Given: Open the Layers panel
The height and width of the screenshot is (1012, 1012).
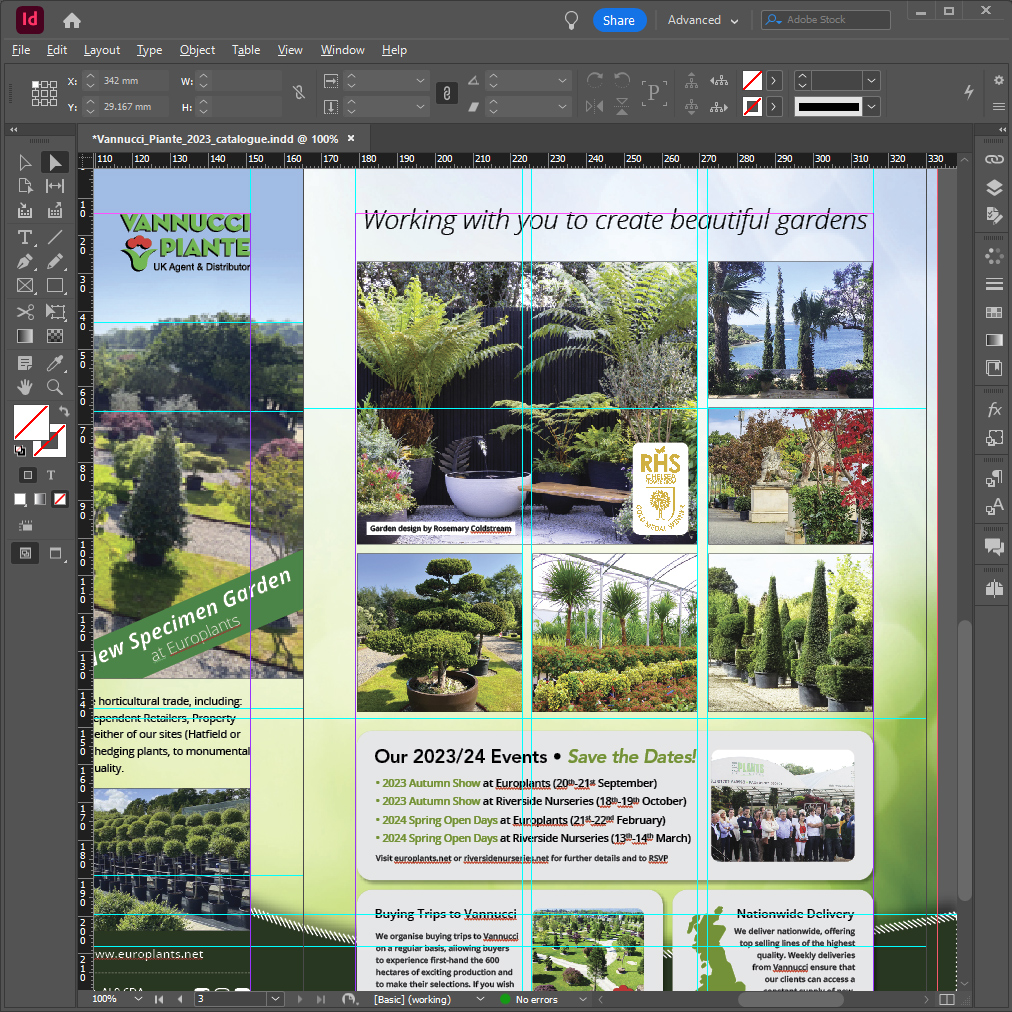Looking at the screenshot, I should point(994,188).
